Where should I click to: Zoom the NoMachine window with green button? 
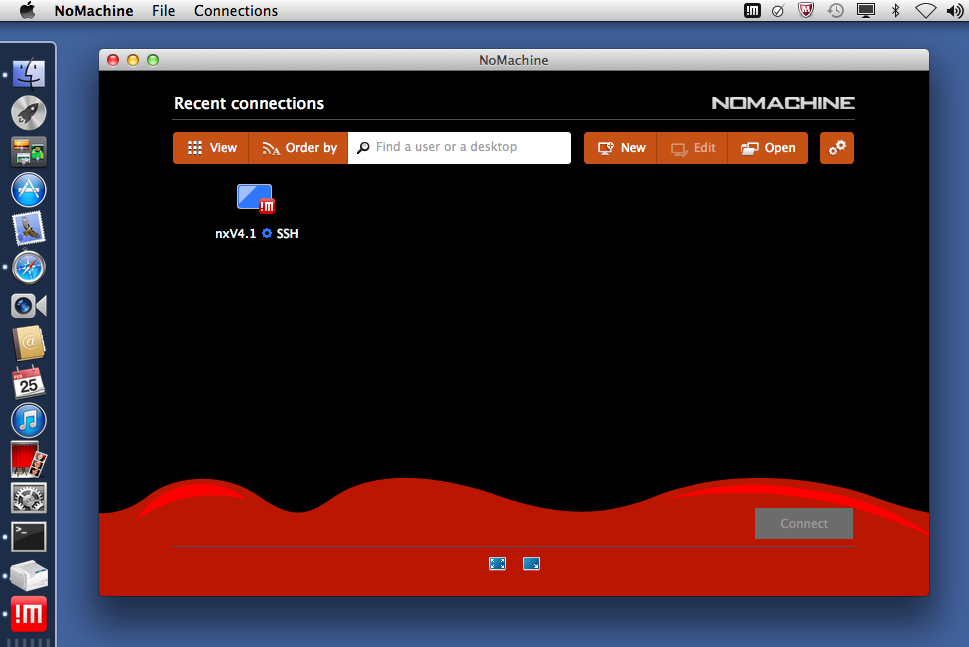click(153, 60)
